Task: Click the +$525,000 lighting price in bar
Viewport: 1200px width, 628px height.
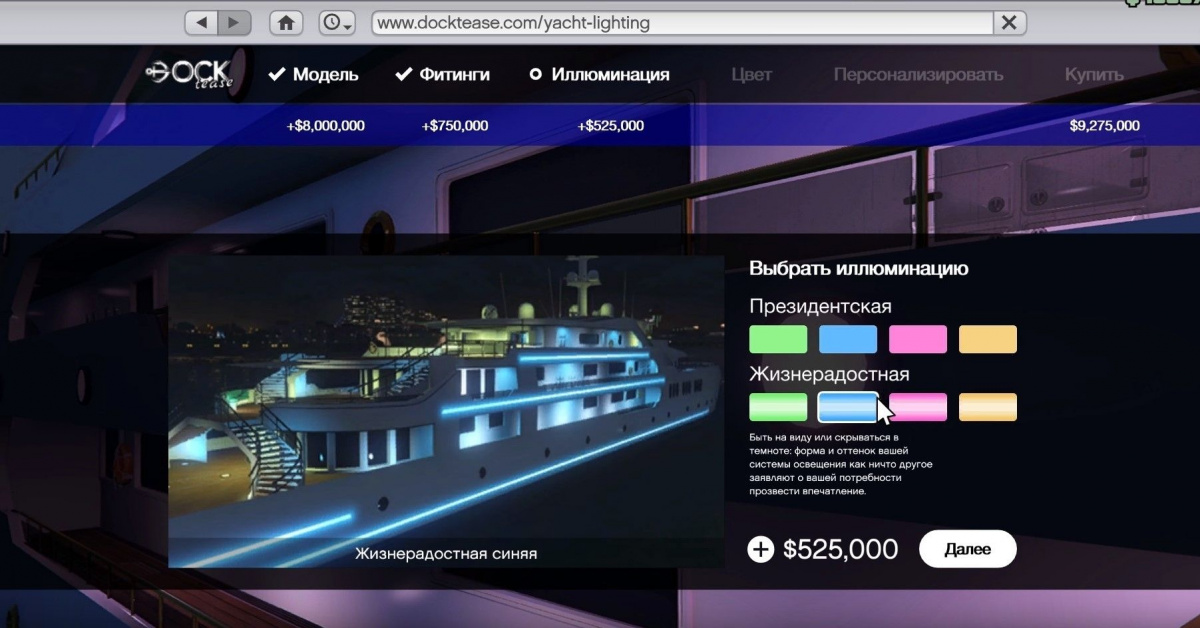Action: [x=611, y=126]
